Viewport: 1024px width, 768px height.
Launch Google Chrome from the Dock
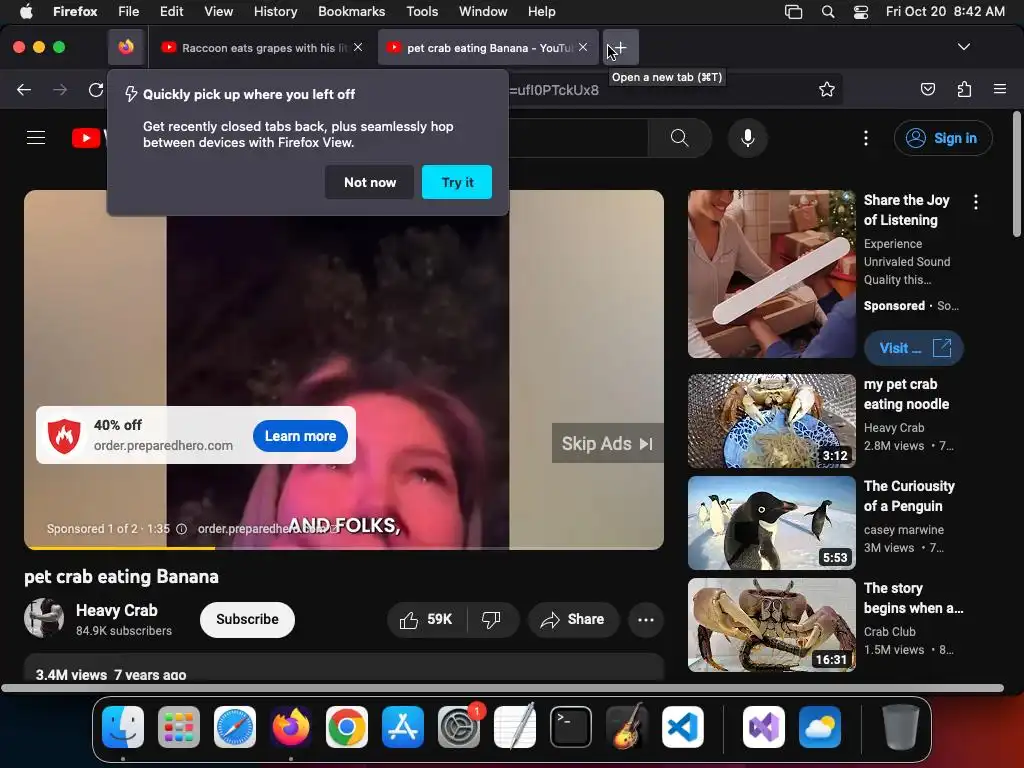pyautogui.click(x=347, y=727)
